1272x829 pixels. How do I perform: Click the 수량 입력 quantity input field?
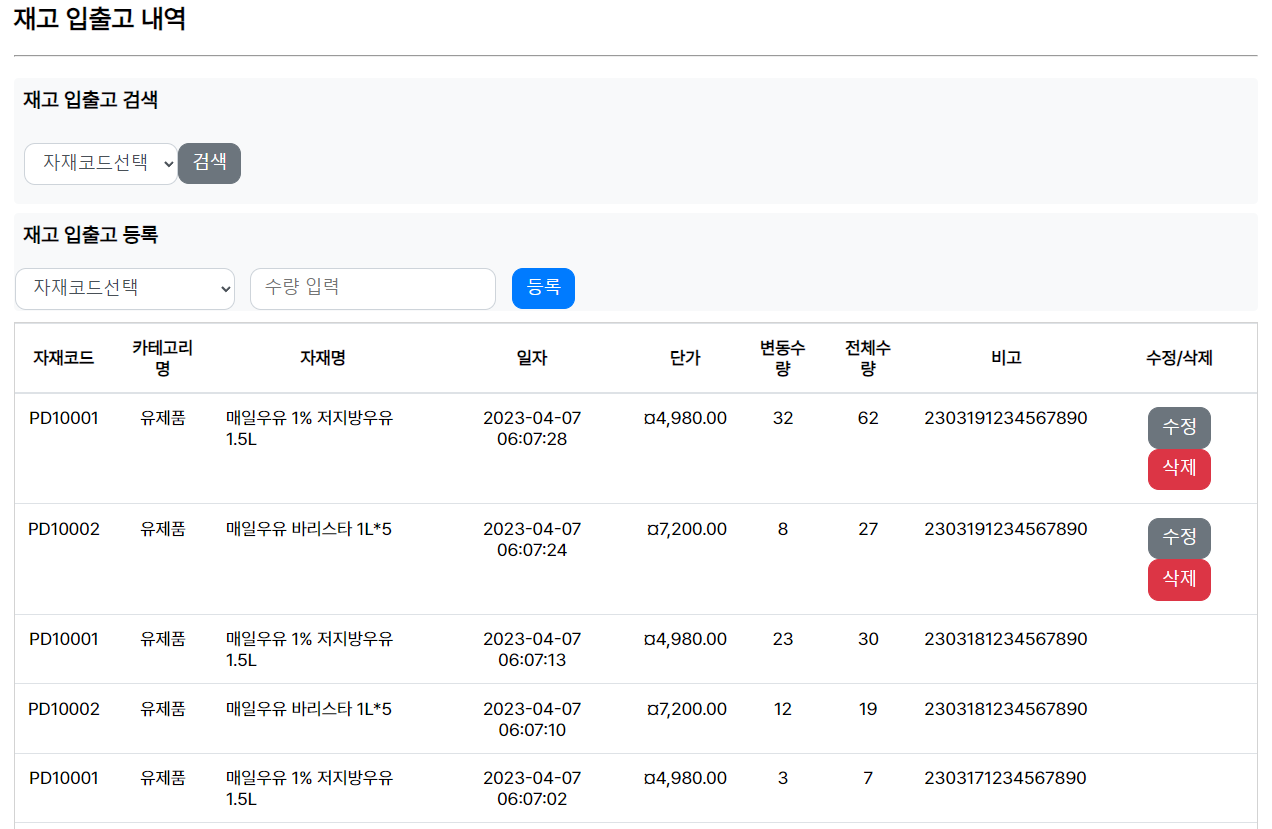pyautogui.click(x=372, y=288)
